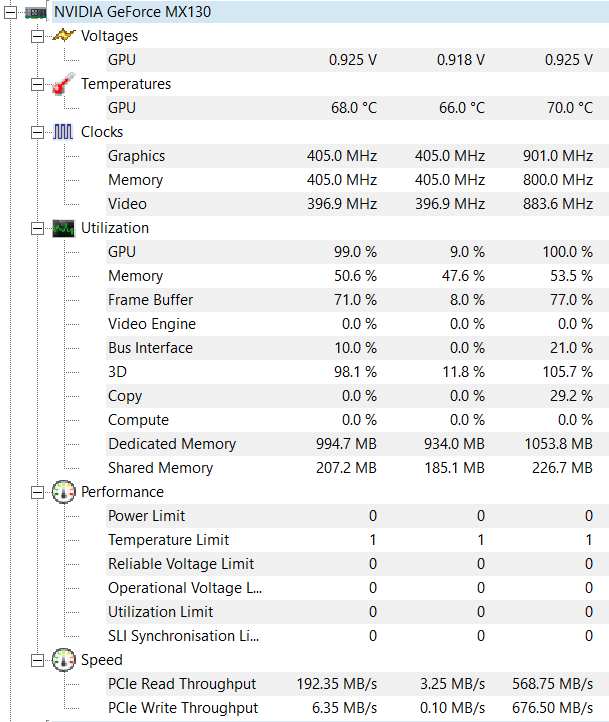This screenshot has height=722, width=609.
Task: Select the Dedicated Memory row
Action: (171, 444)
